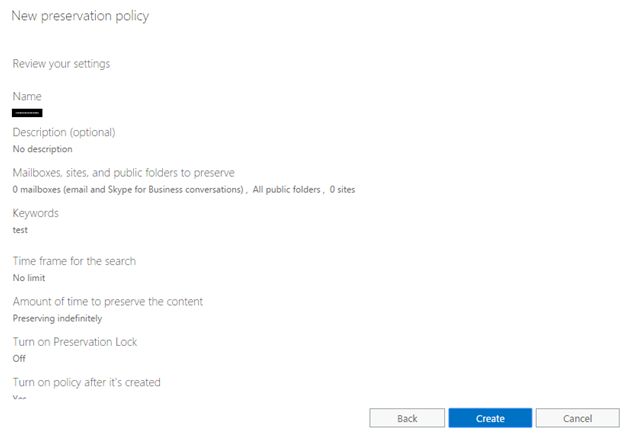Viewport: 627px width, 437px height.
Task: Click the Name field label
Action: [x=27, y=96]
